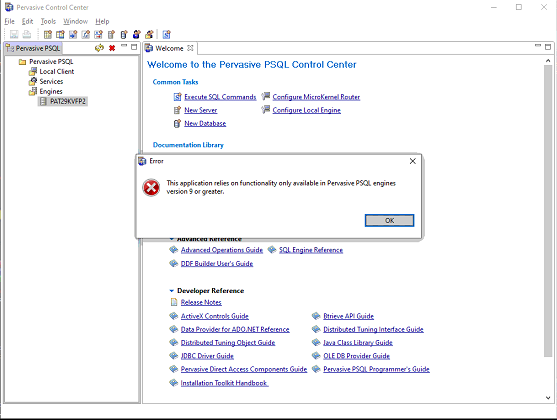Image resolution: width=557 pixels, height=420 pixels.
Task: Click the red error icon in dialog
Action: click(x=151, y=187)
